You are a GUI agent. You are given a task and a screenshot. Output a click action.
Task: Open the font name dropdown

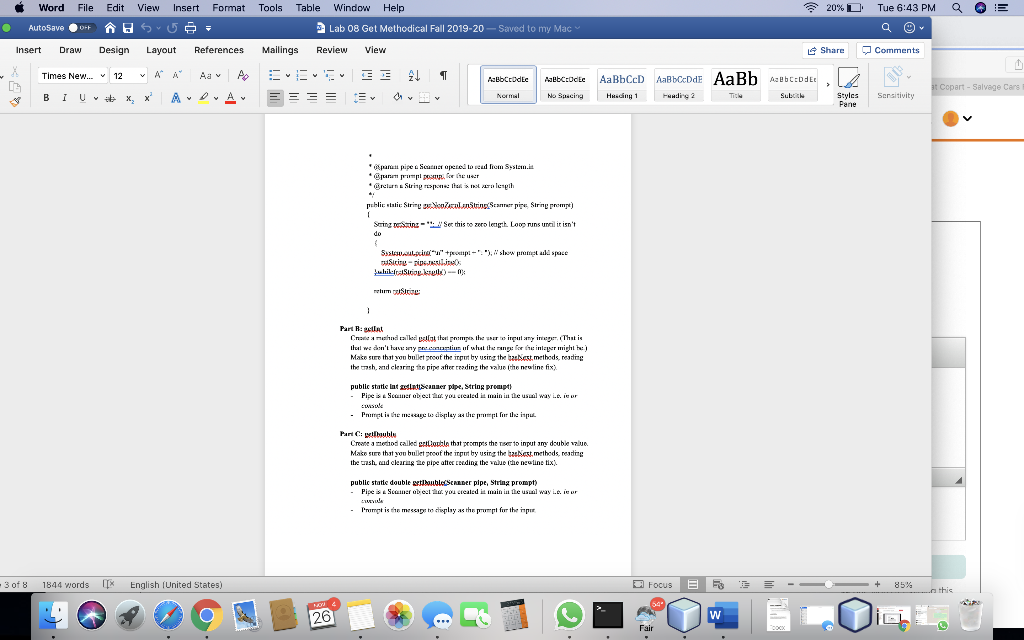(103, 76)
